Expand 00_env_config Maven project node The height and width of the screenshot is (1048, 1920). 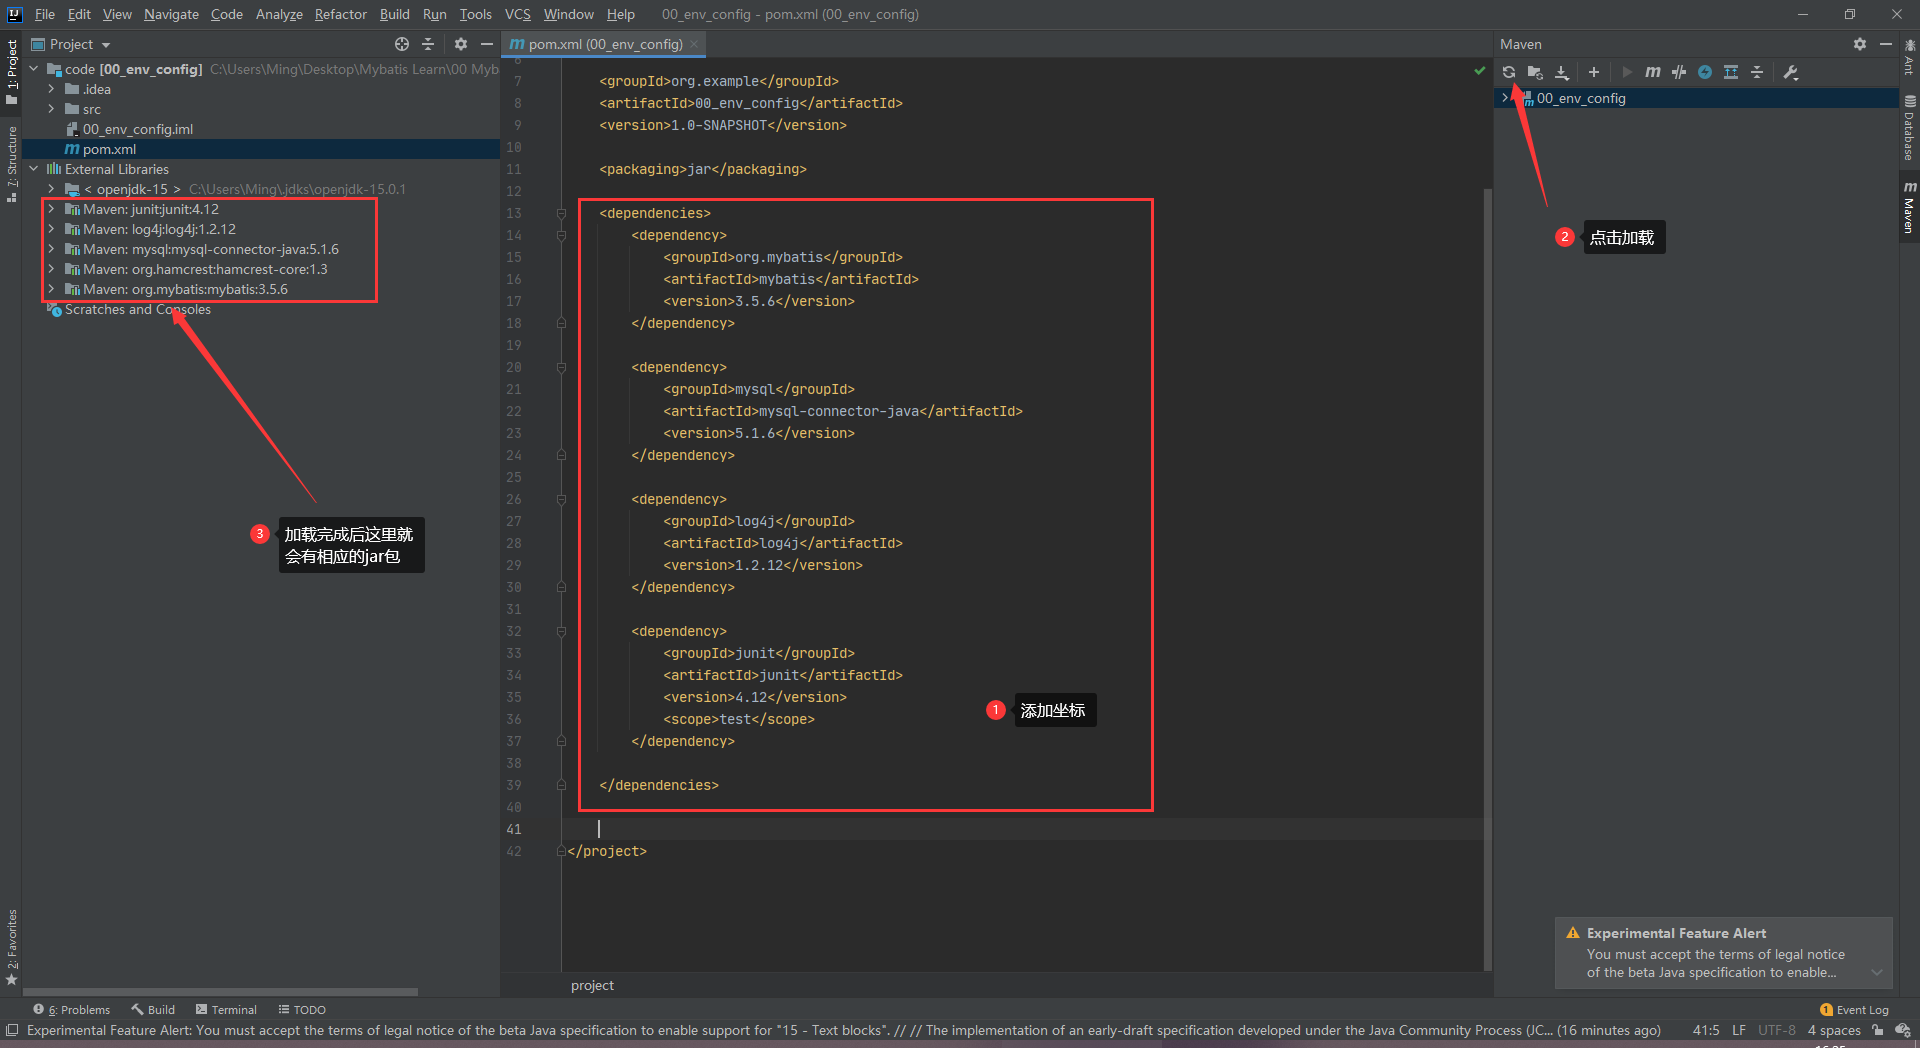coord(1505,98)
